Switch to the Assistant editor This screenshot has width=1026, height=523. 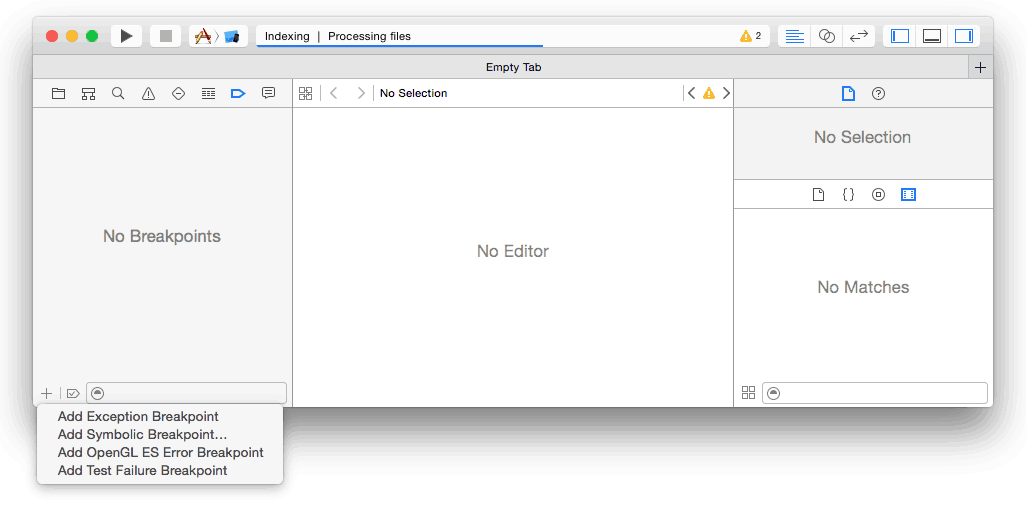point(827,36)
